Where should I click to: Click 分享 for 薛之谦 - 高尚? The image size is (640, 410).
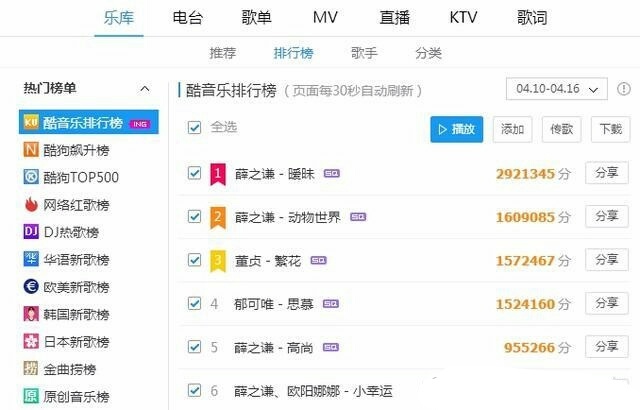[607, 347]
